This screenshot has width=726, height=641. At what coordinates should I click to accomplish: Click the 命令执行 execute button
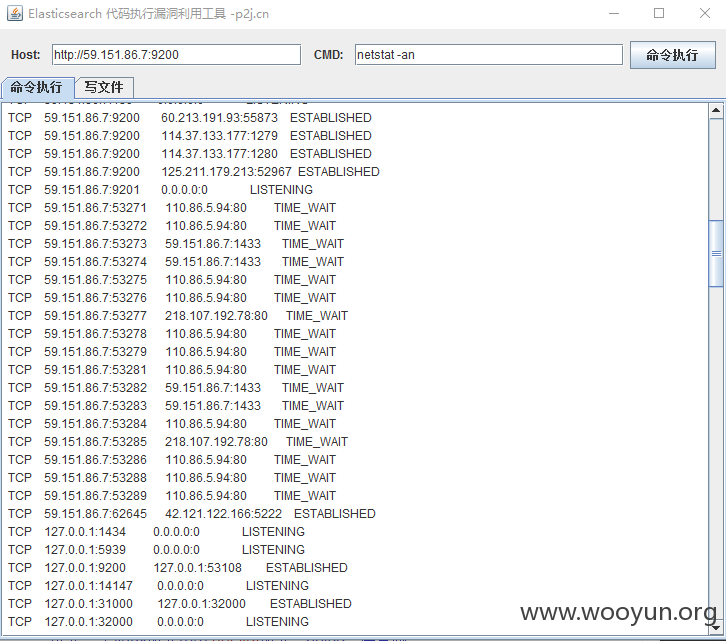672,55
